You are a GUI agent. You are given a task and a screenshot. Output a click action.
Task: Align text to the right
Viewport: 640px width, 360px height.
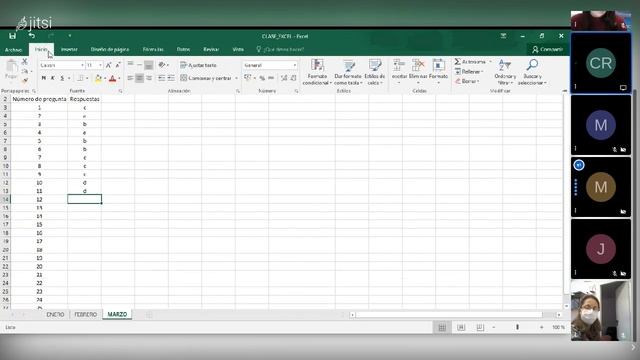pyautogui.click(x=149, y=78)
